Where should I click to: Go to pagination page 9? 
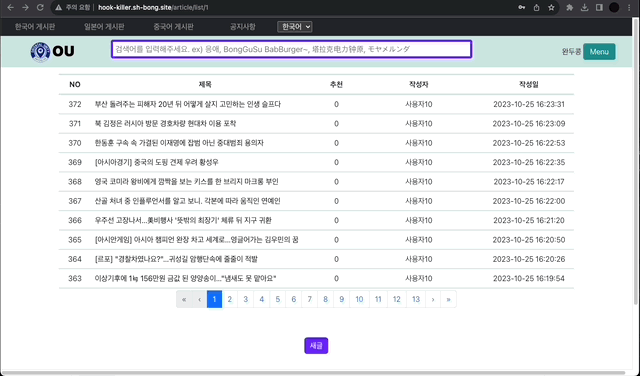coord(342,299)
